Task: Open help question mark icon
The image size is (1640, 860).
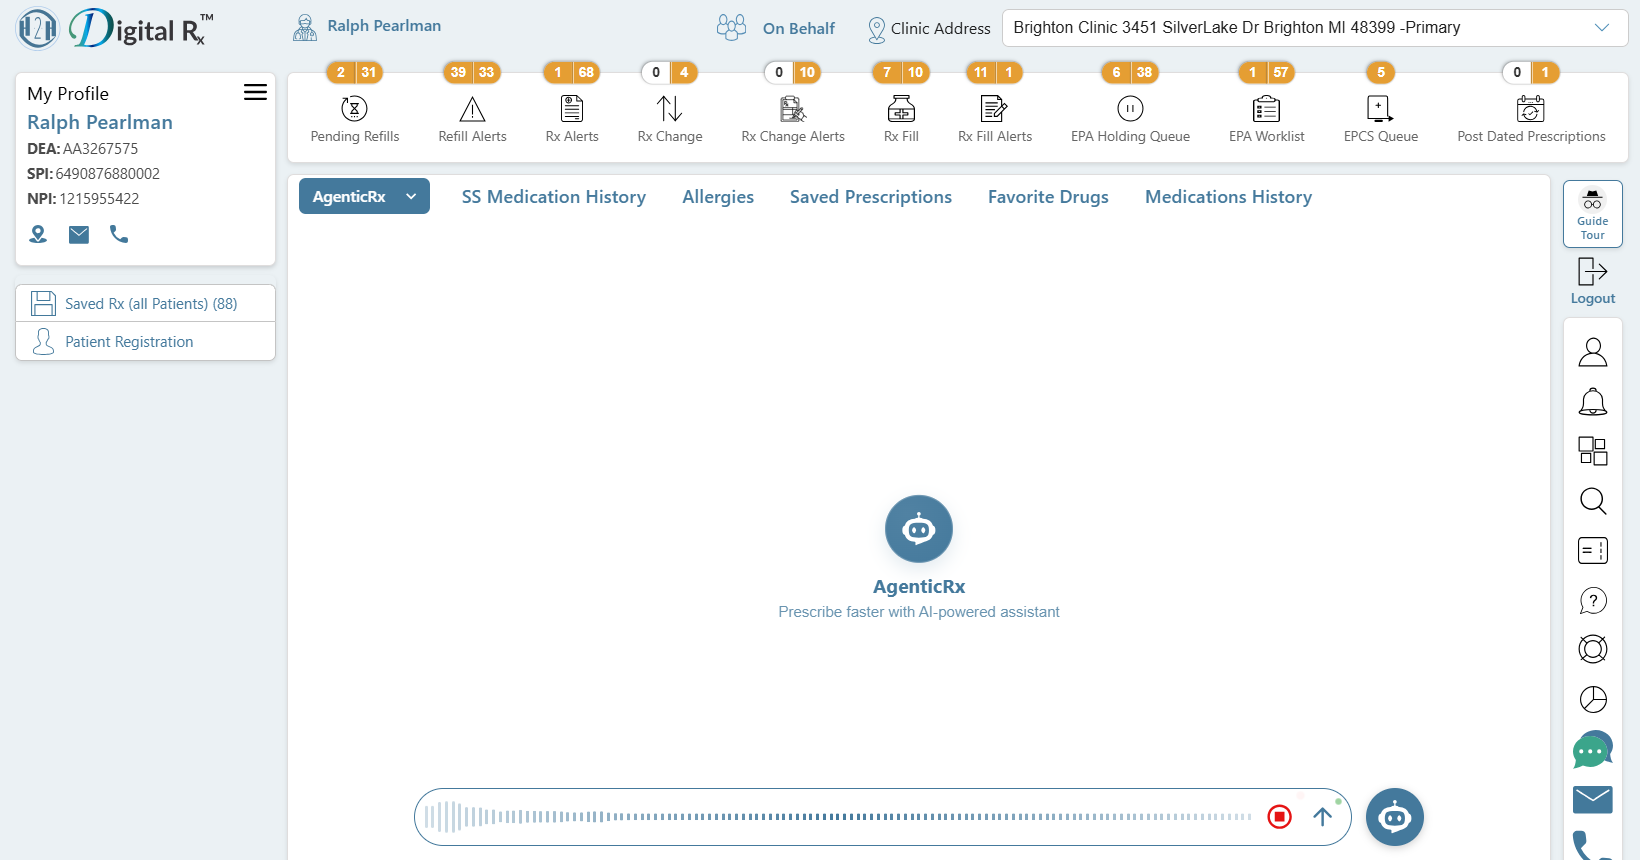Action: (1593, 601)
